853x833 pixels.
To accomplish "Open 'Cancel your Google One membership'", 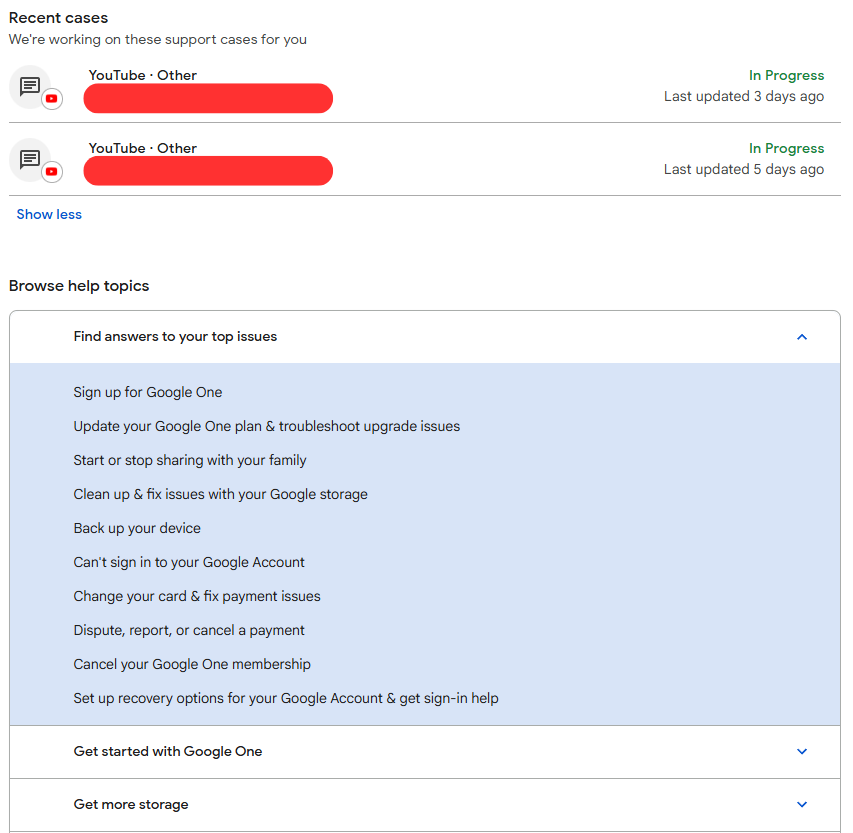I will coord(192,664).
